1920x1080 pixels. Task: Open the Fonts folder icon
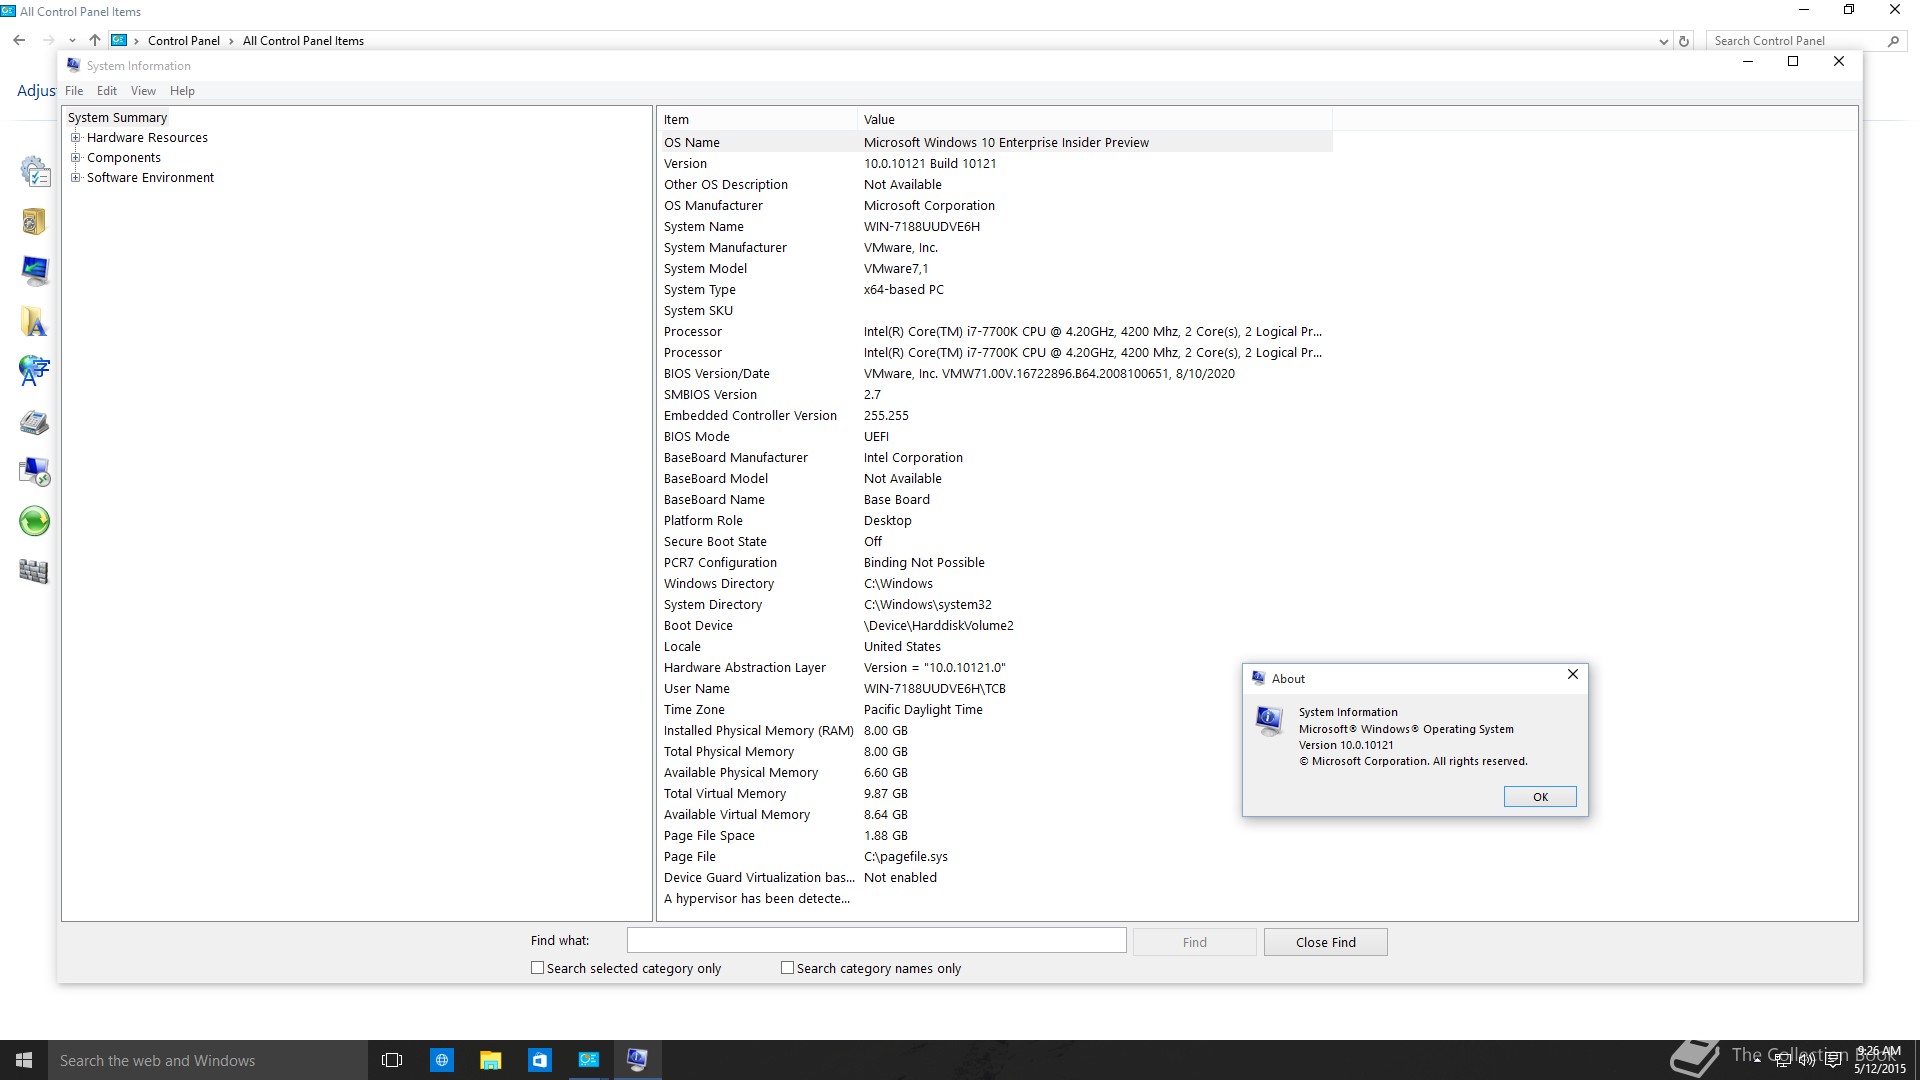[34, 321]
